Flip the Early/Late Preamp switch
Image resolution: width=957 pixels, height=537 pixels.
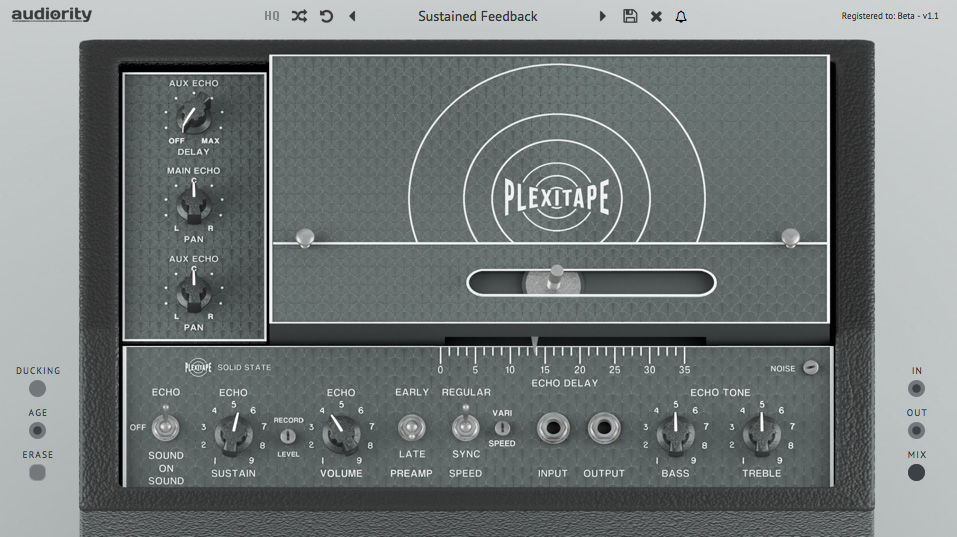coord(411,427)
